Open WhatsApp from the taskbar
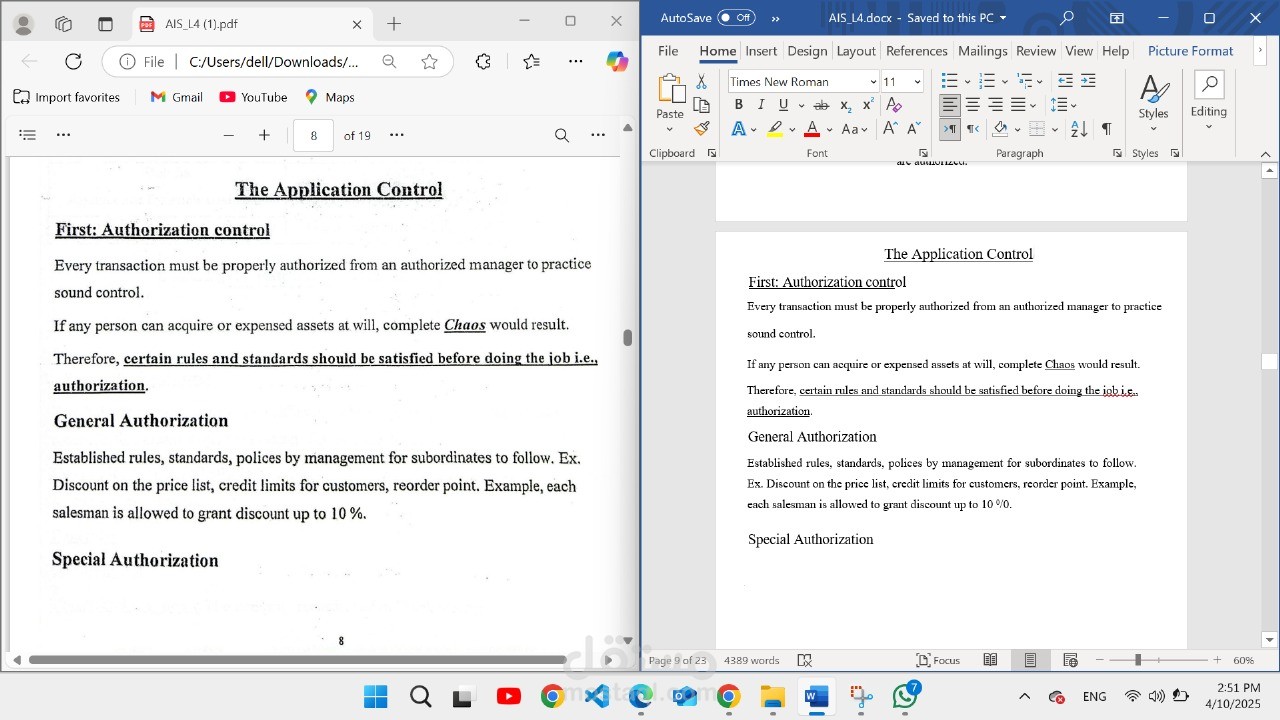 pyautogui.click(x=906, y=696)
